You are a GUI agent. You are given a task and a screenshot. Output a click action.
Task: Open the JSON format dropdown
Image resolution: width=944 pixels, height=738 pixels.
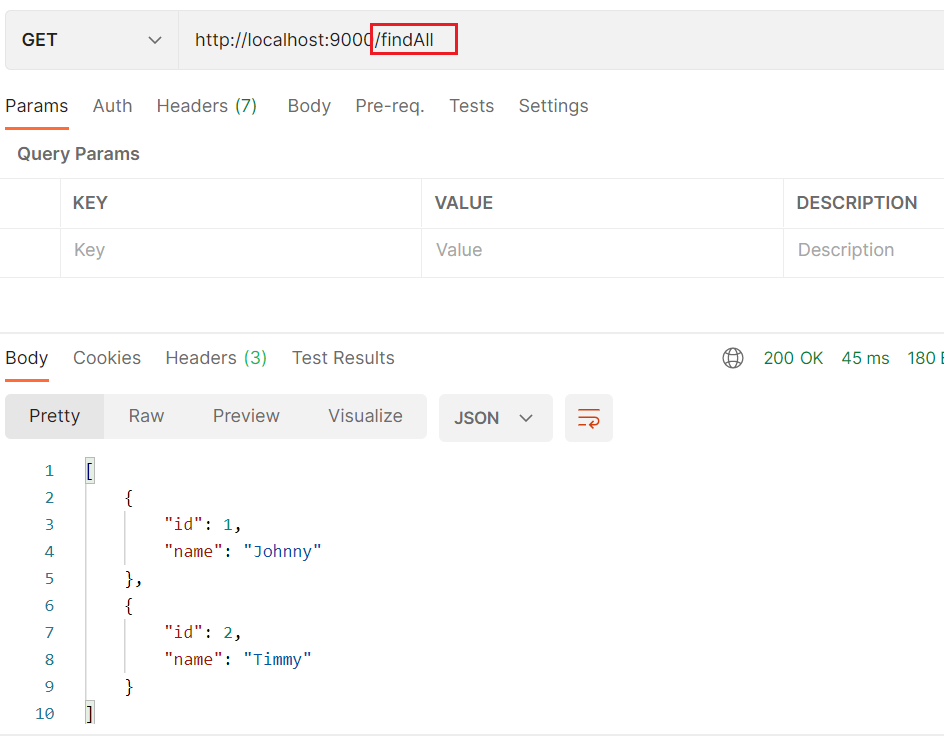tap(495, 418)
